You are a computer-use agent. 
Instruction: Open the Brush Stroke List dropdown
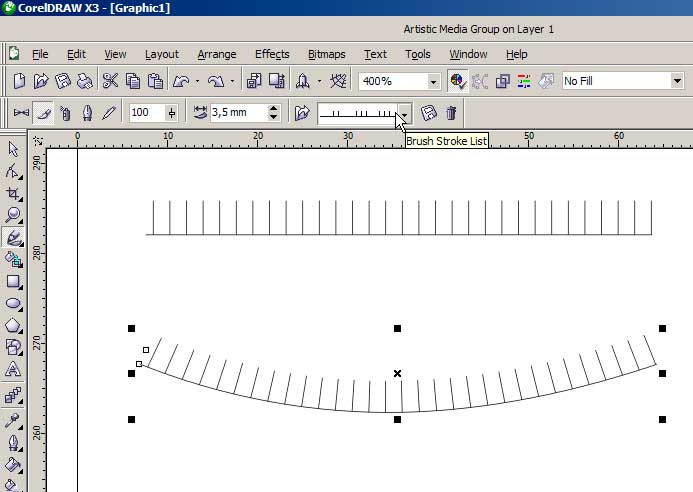(404, 114)
